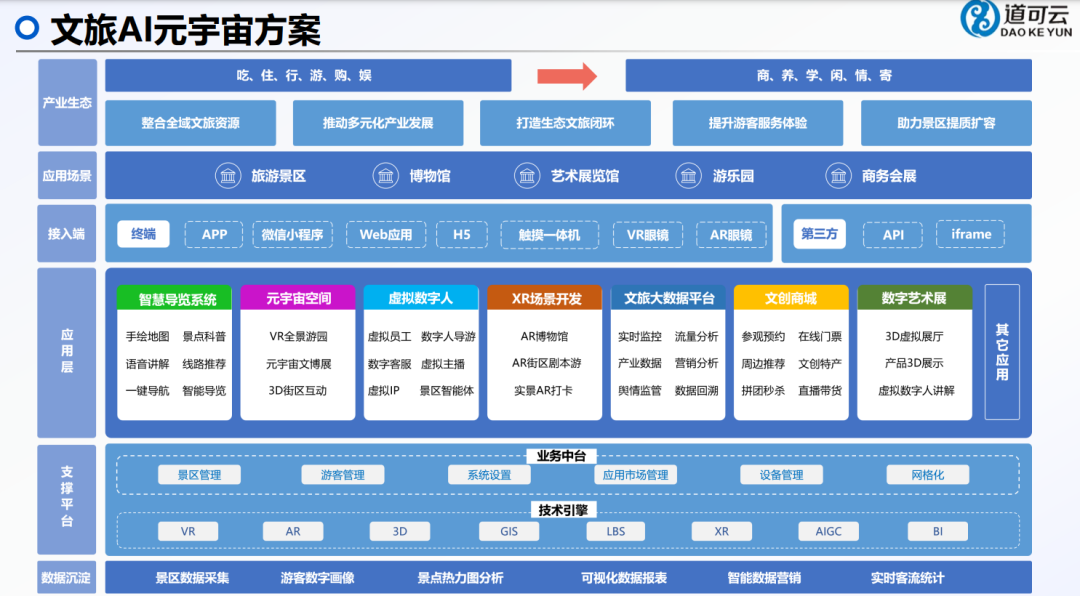Click AR街区剧本游 text
The width and height of the screenshot is (1080, 596).
(546, 363)
